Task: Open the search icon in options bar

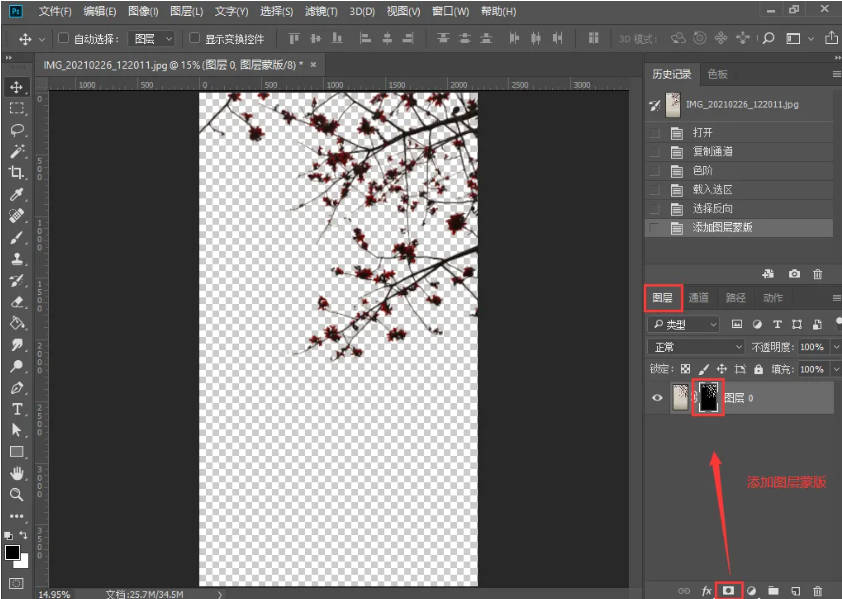Action: point(768,38)
